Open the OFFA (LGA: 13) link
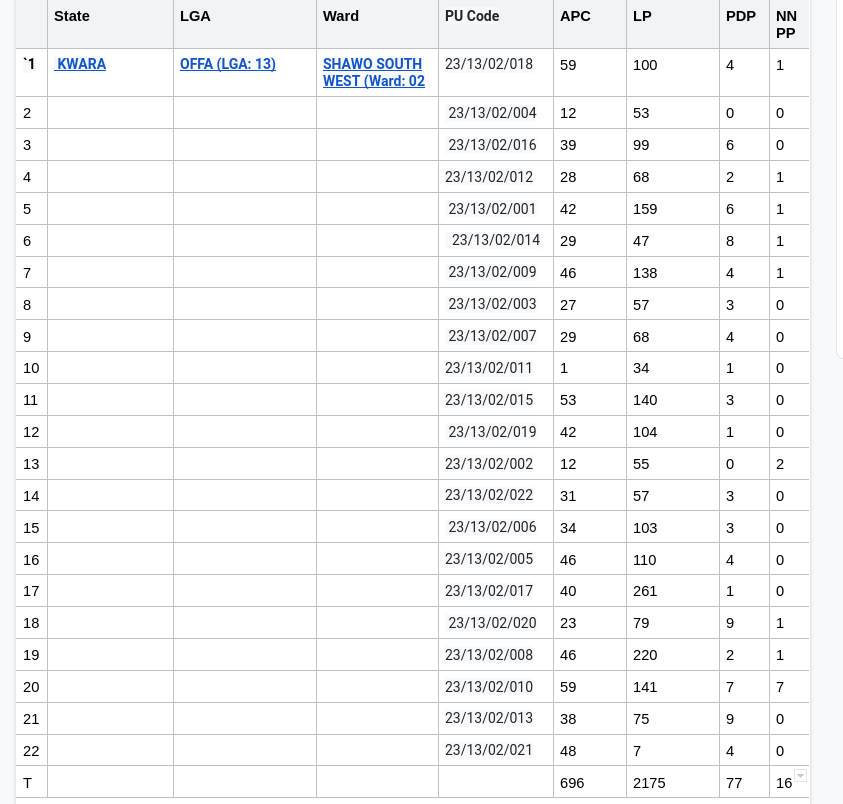 pos(227,64)
